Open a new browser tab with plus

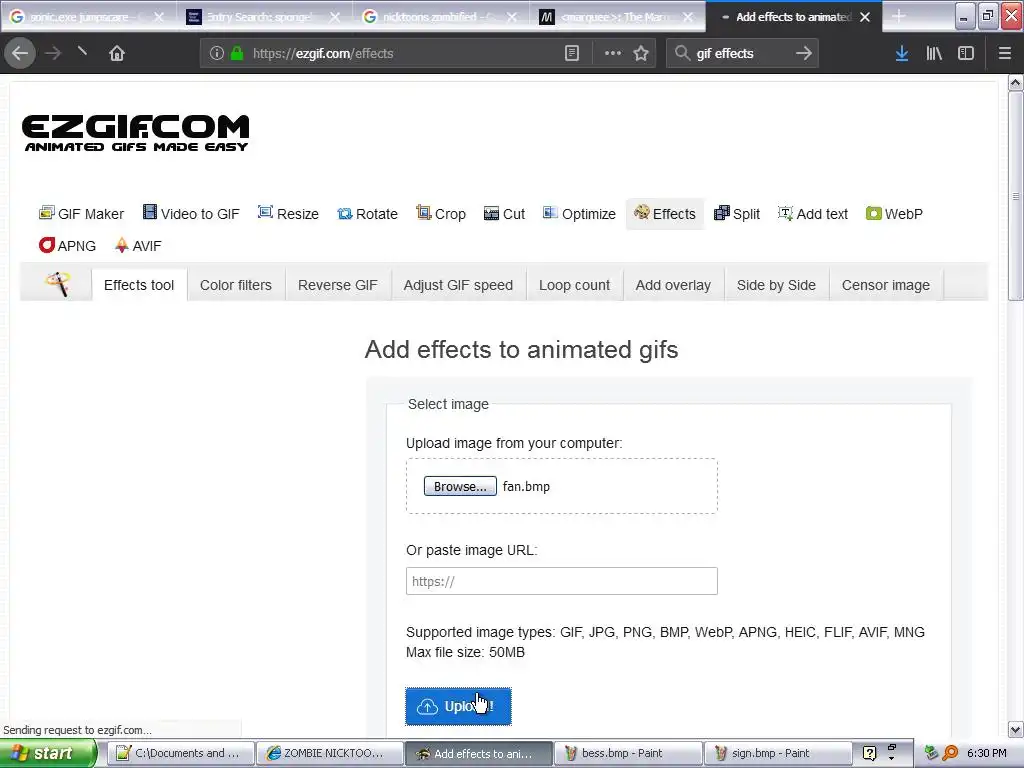pos(899,16)
